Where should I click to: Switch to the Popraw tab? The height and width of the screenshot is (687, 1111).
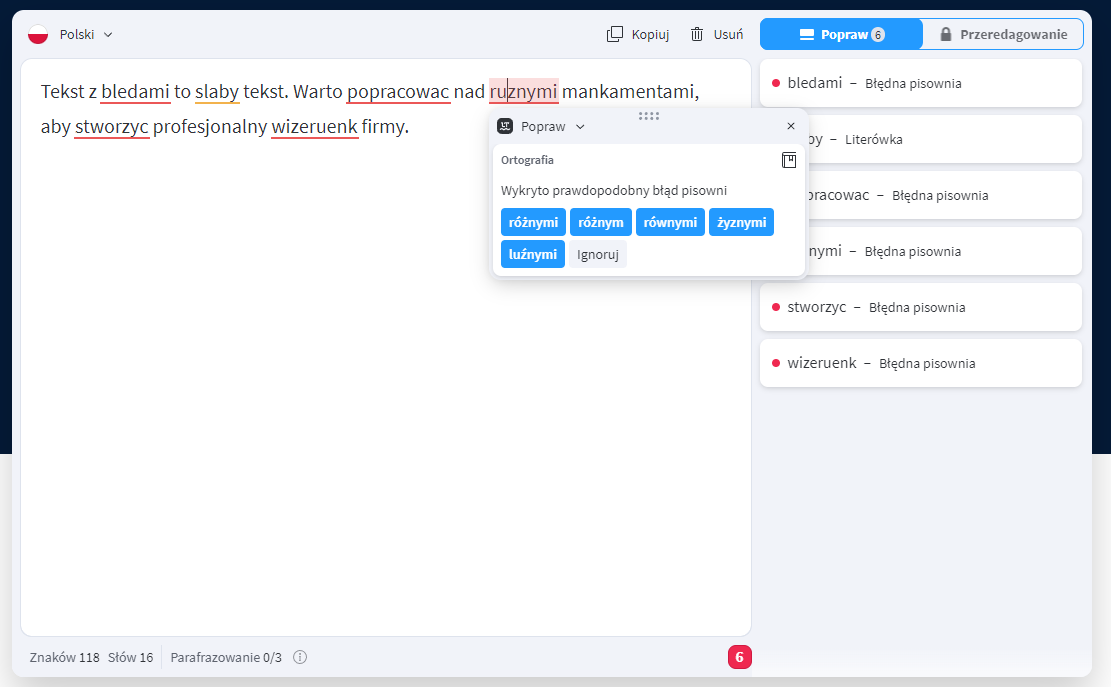[x=842, y=34]
